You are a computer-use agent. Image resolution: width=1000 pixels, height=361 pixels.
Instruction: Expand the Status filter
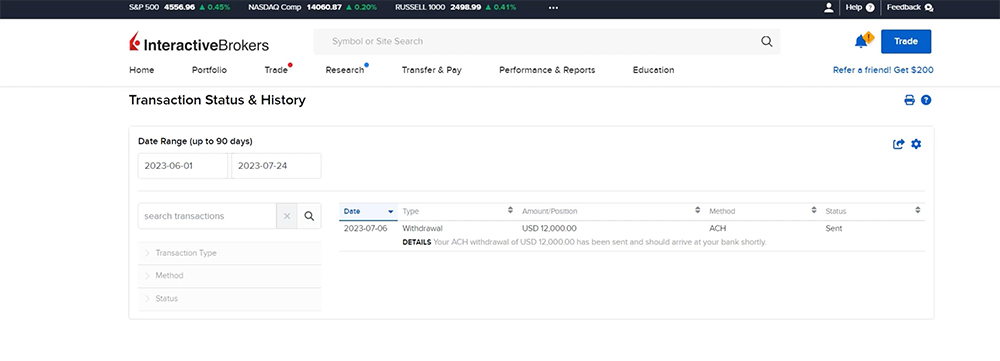tap(230, 298)
